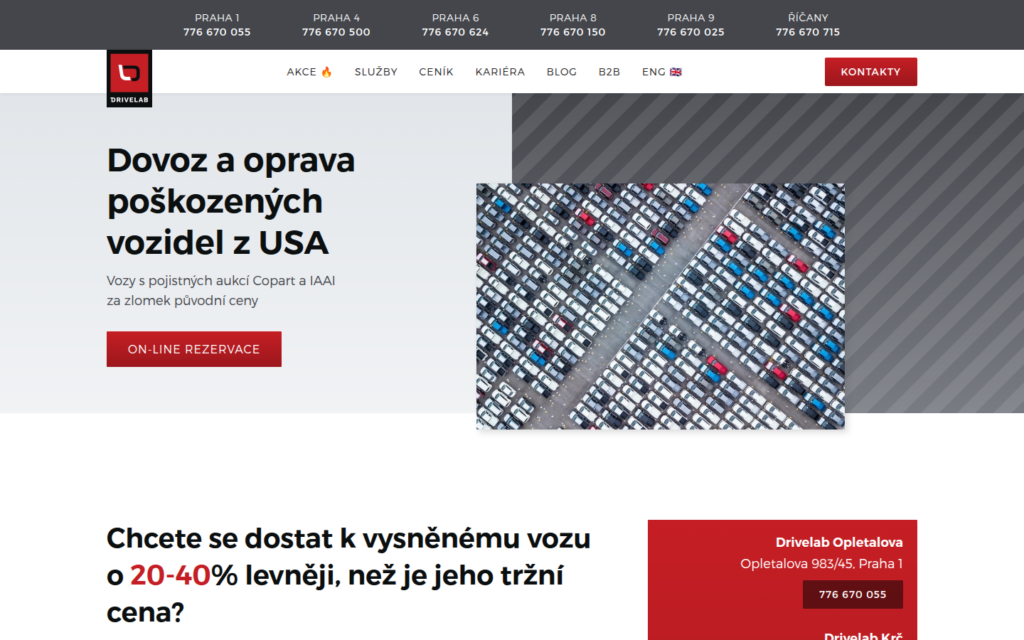The image size is (1024, 640).
Task: Click the 'Vozy s pojistných aukcí Copart' subtitle
Action: click(221, 291)
